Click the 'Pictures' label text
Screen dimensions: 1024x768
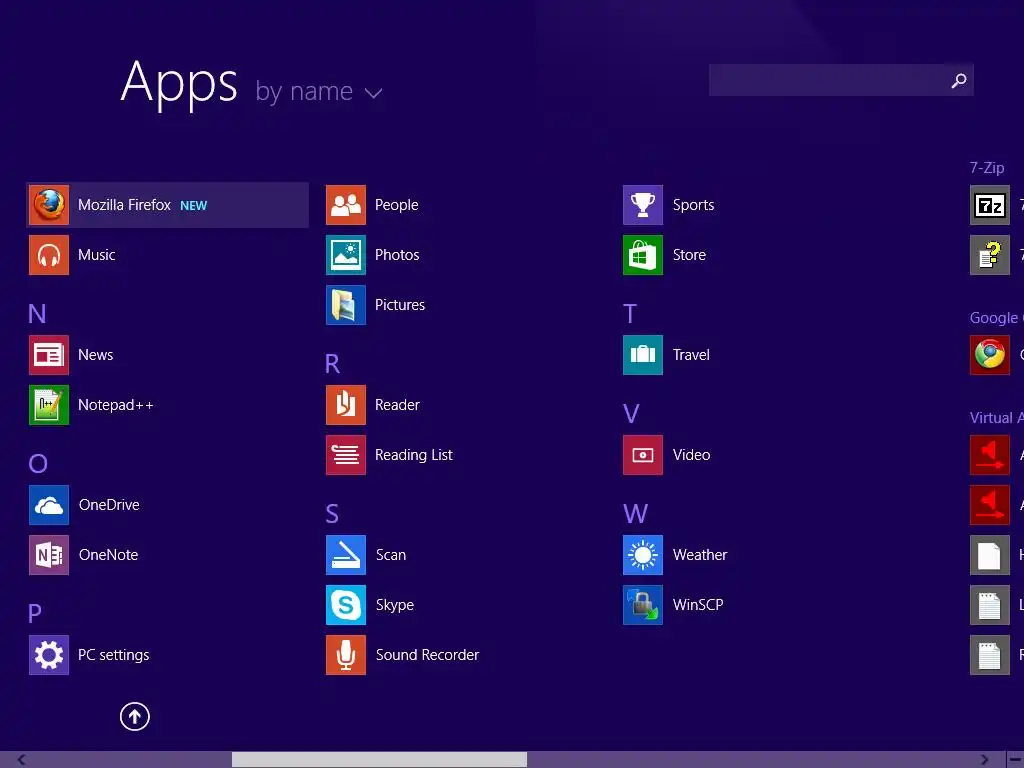pos(400,305)
